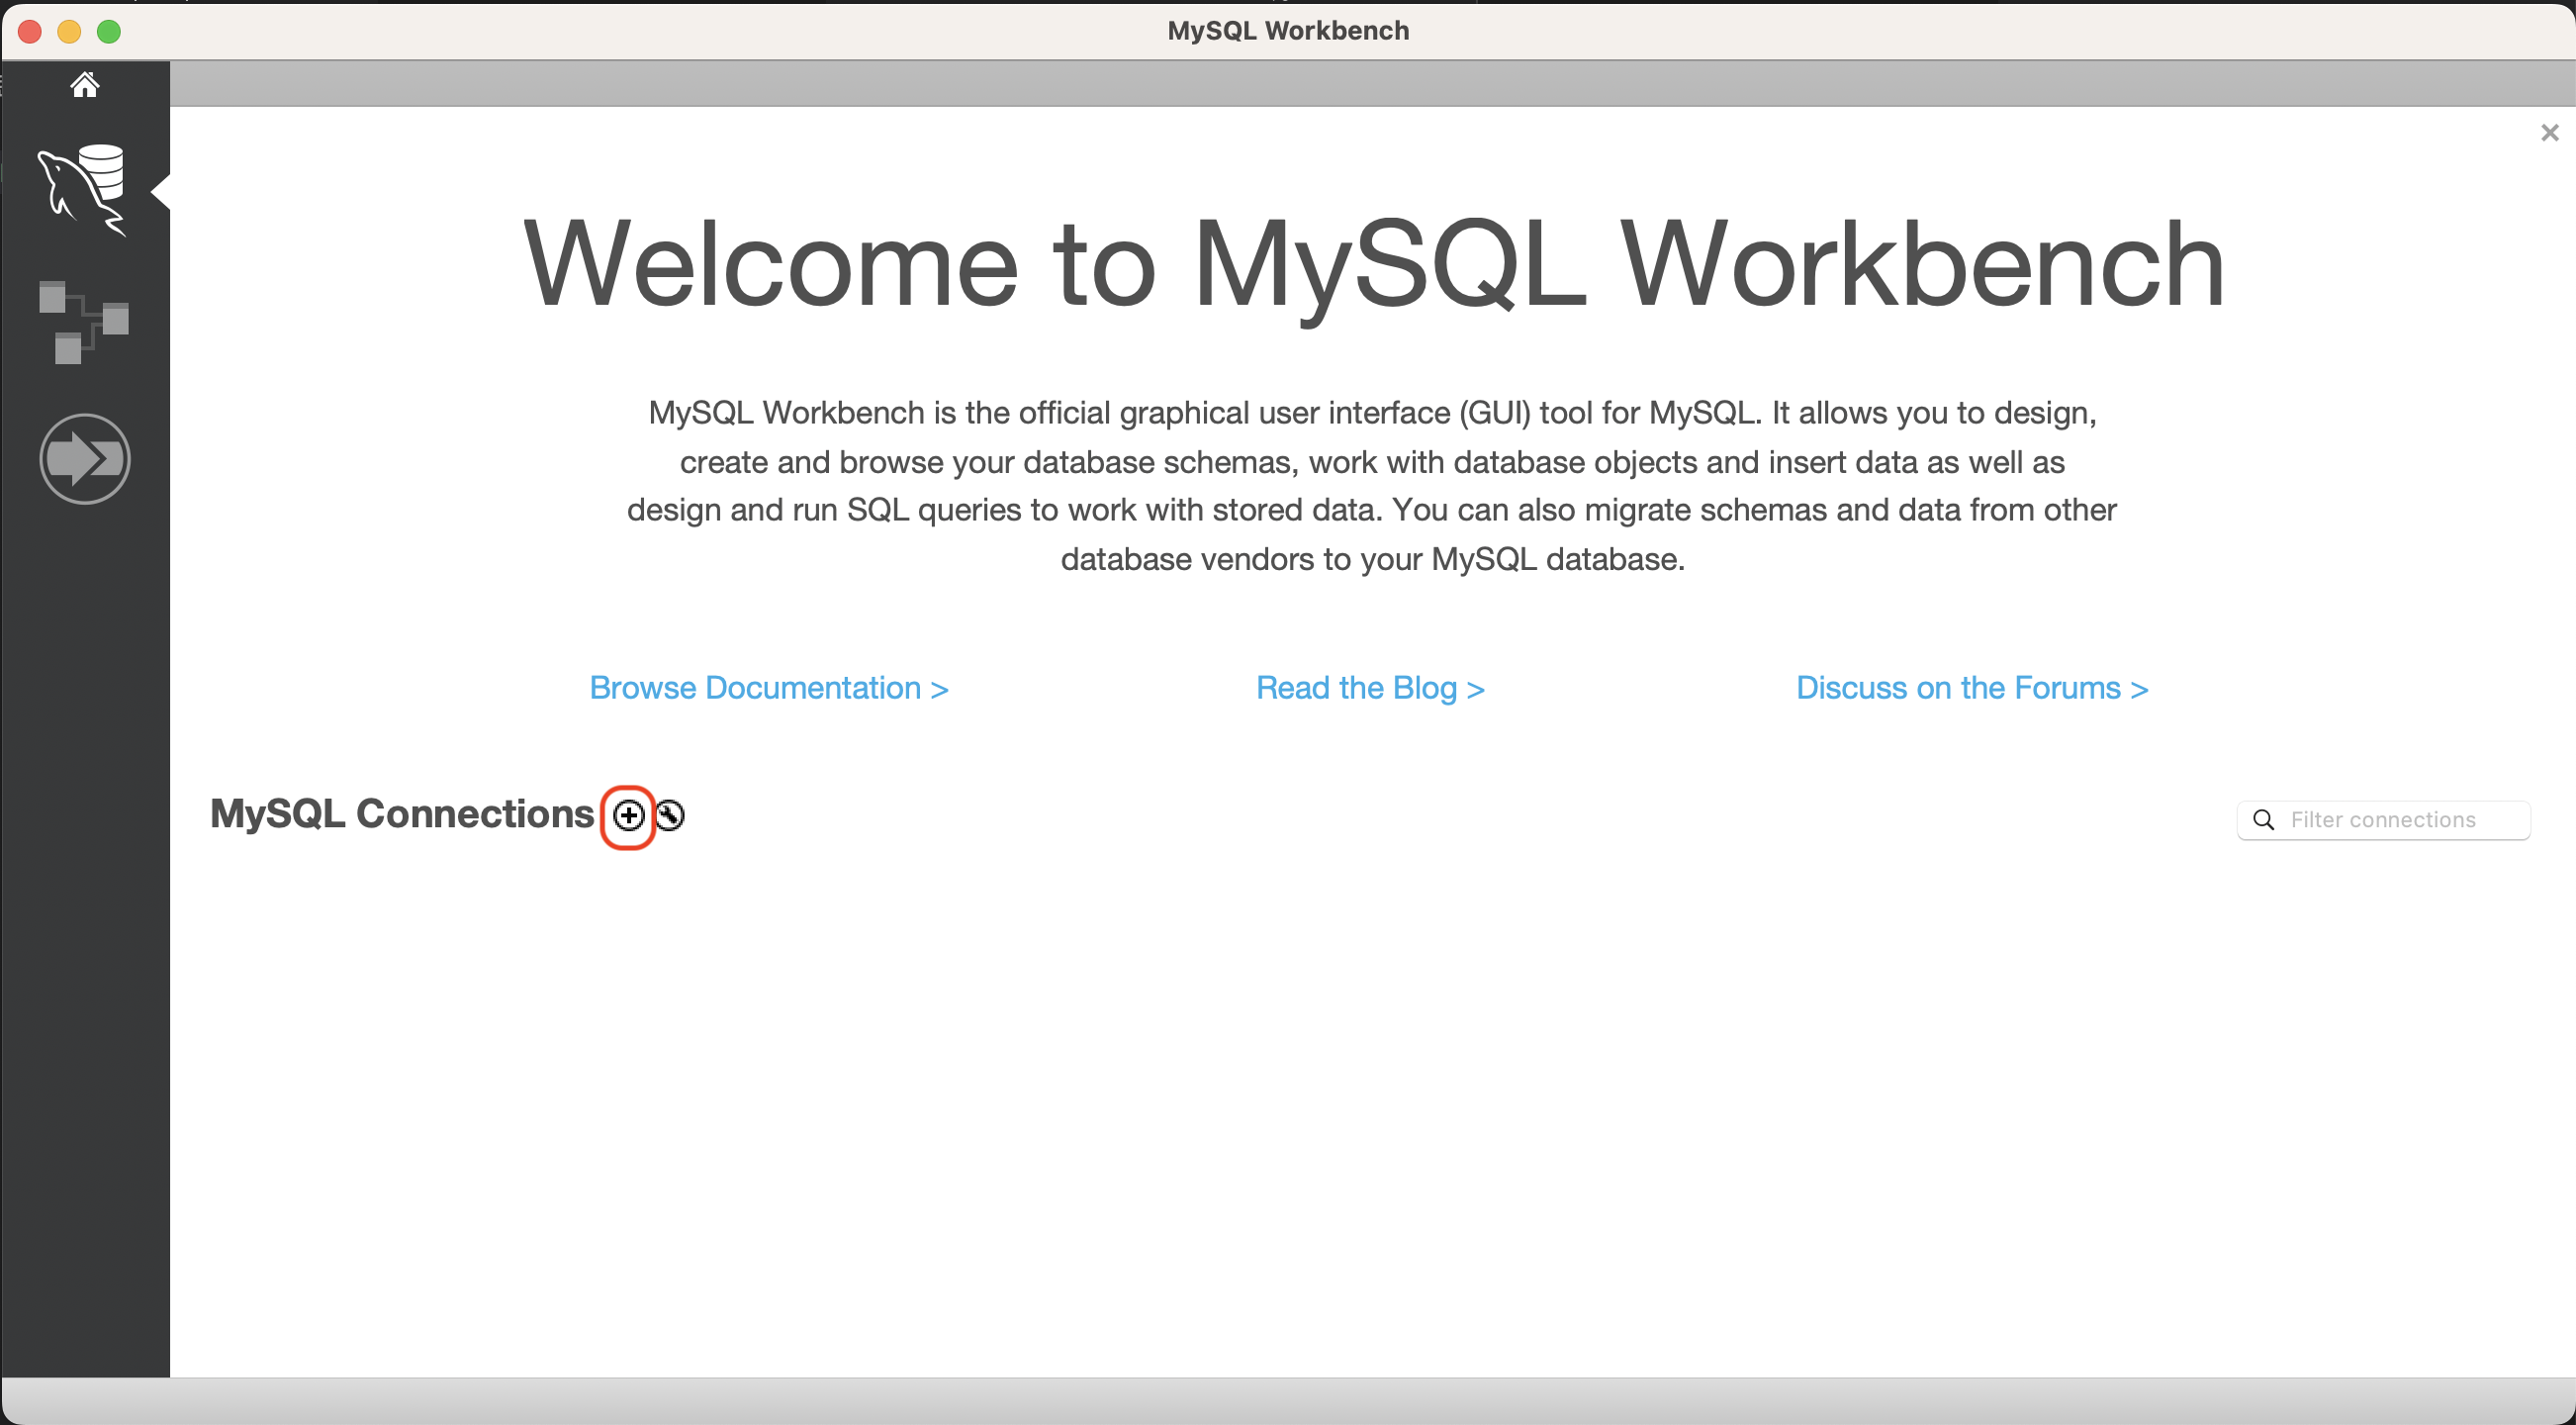Screen dimensions: 2576x1425
Task: Close the window with red button
Action: point(30,32)
